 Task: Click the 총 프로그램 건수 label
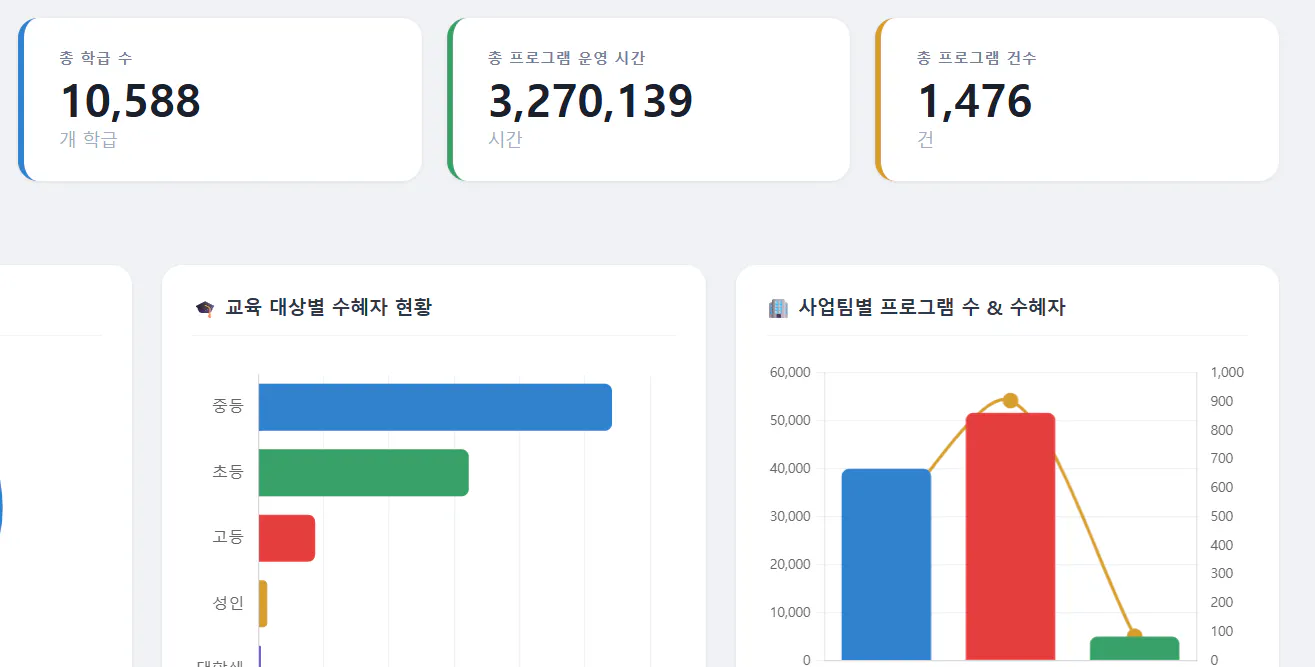pyautogui.click(x=976, y=58)
